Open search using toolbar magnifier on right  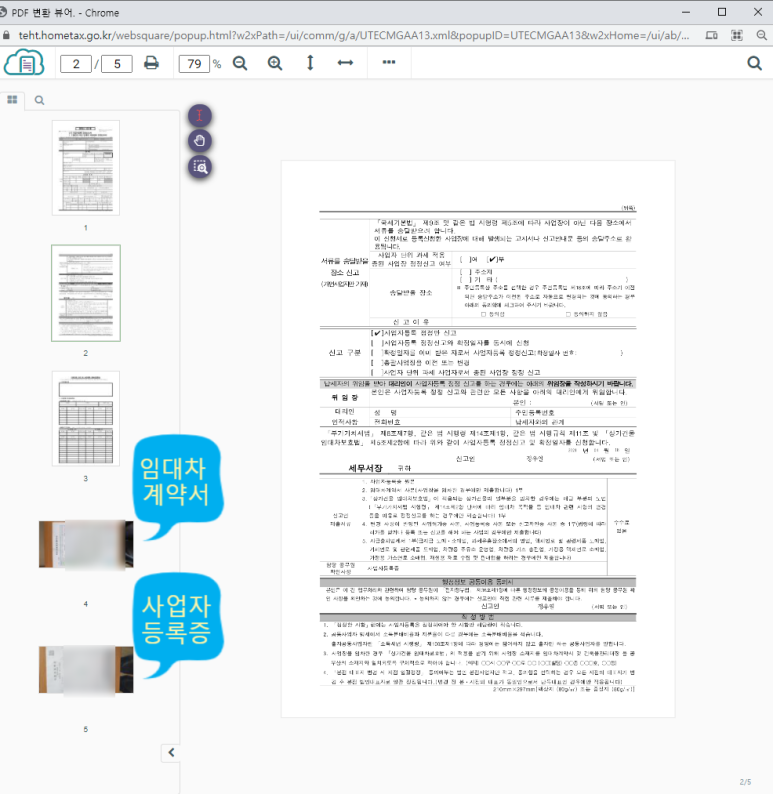[754, 63]
